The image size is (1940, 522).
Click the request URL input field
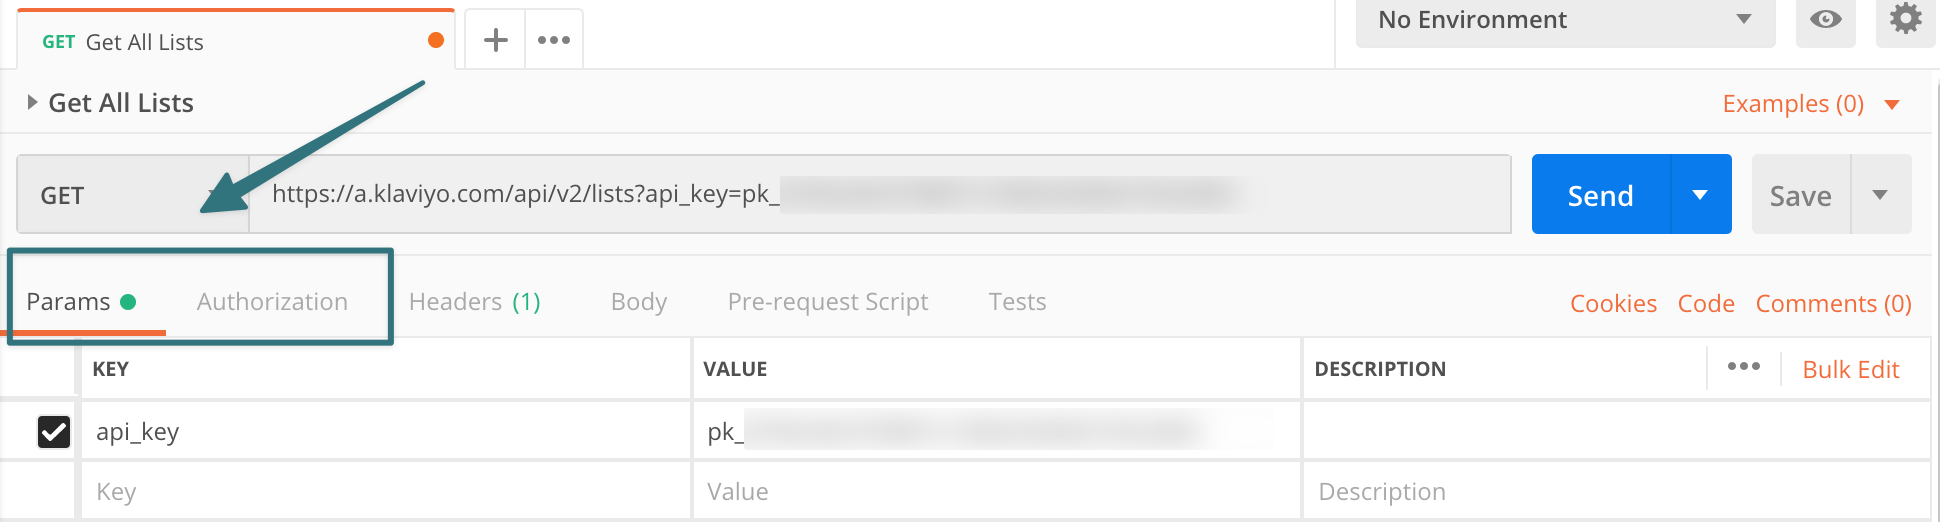[880, 194]
